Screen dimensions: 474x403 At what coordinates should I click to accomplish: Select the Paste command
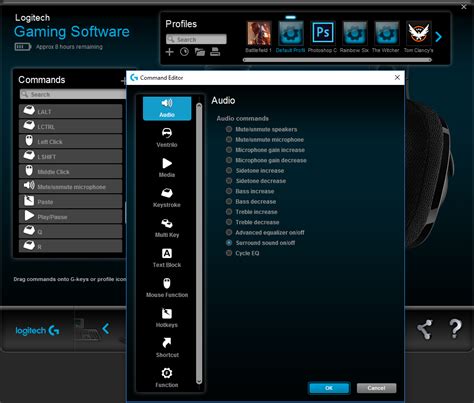coord(70,201)
